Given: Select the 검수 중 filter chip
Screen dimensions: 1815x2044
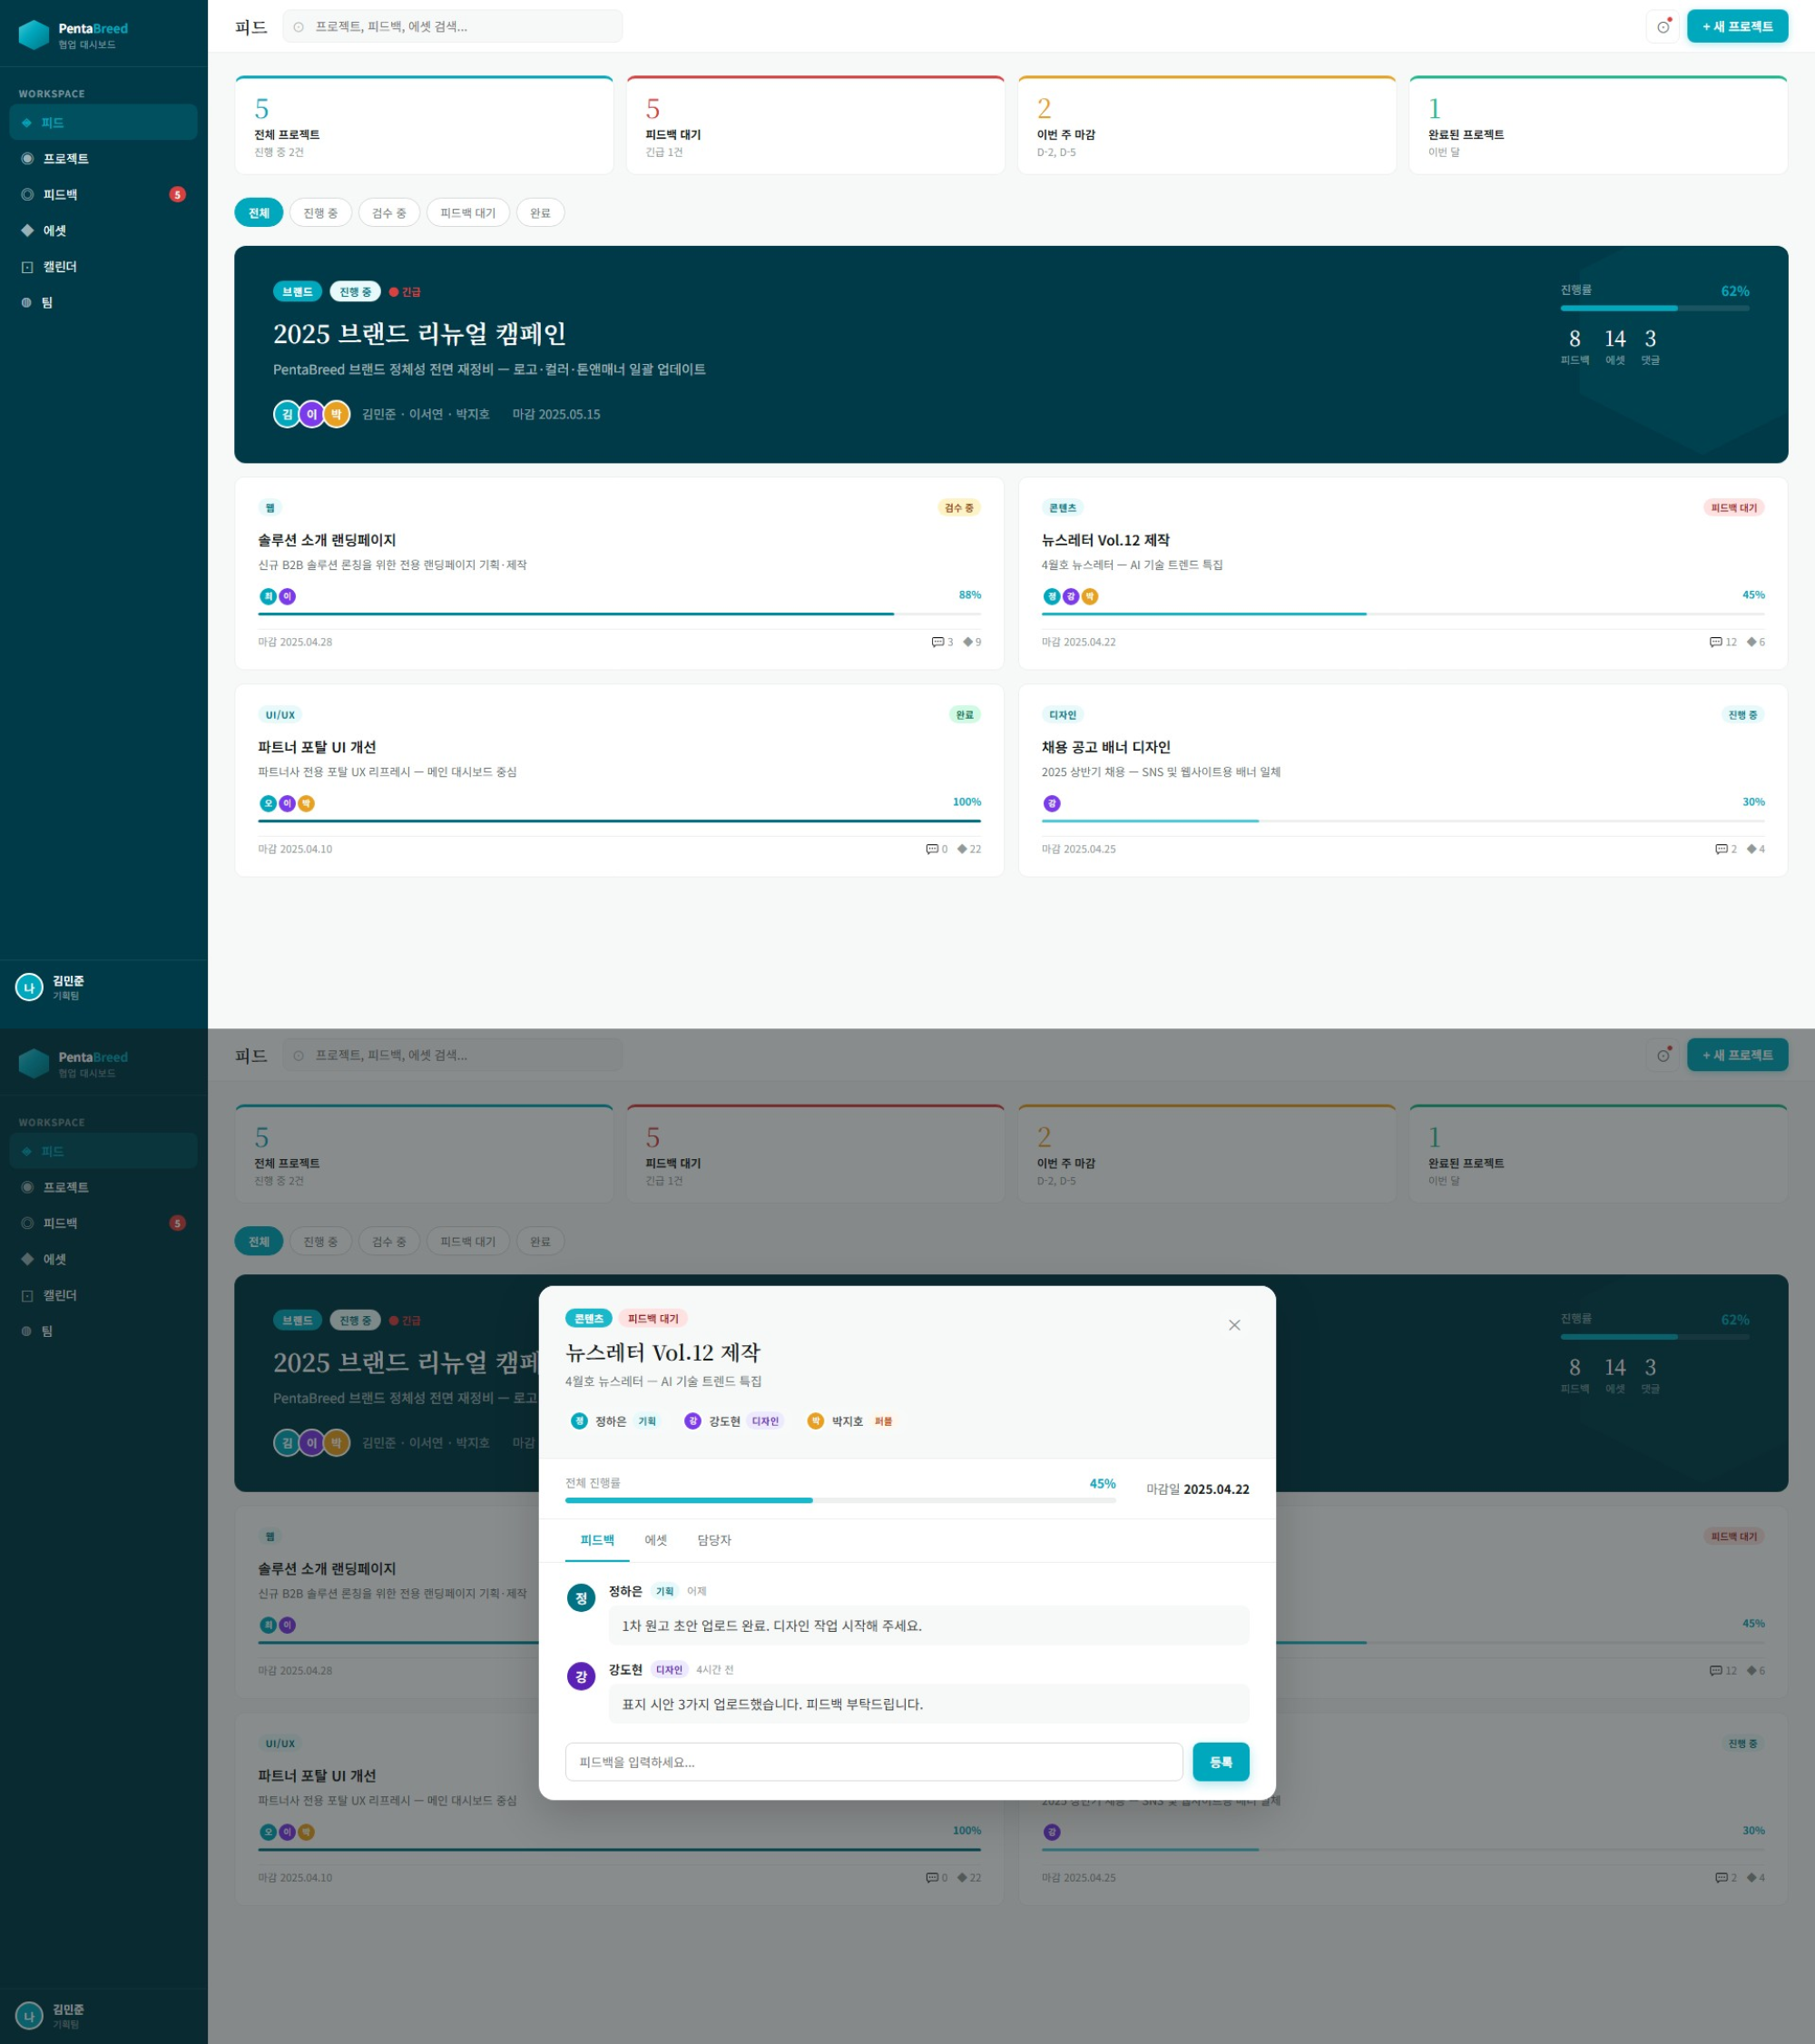Looking at the screenshot, I should pos(389,213).
